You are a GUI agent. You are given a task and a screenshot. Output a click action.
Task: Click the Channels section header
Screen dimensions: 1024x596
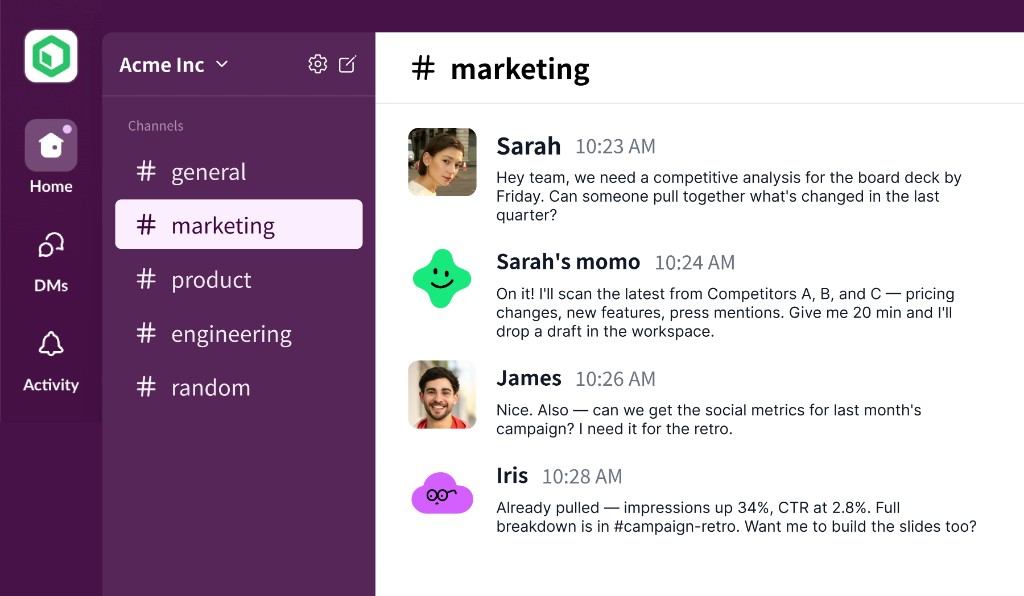[x=155, y=125]
